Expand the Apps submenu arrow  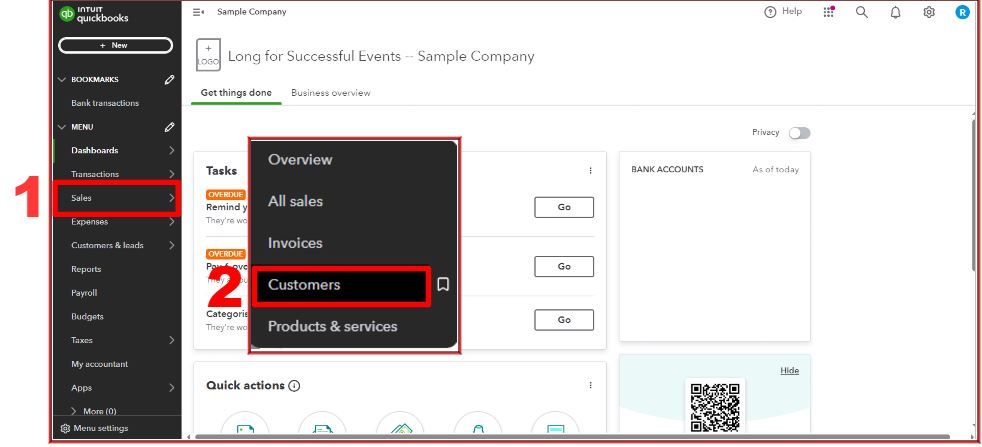tap(172, 388)
